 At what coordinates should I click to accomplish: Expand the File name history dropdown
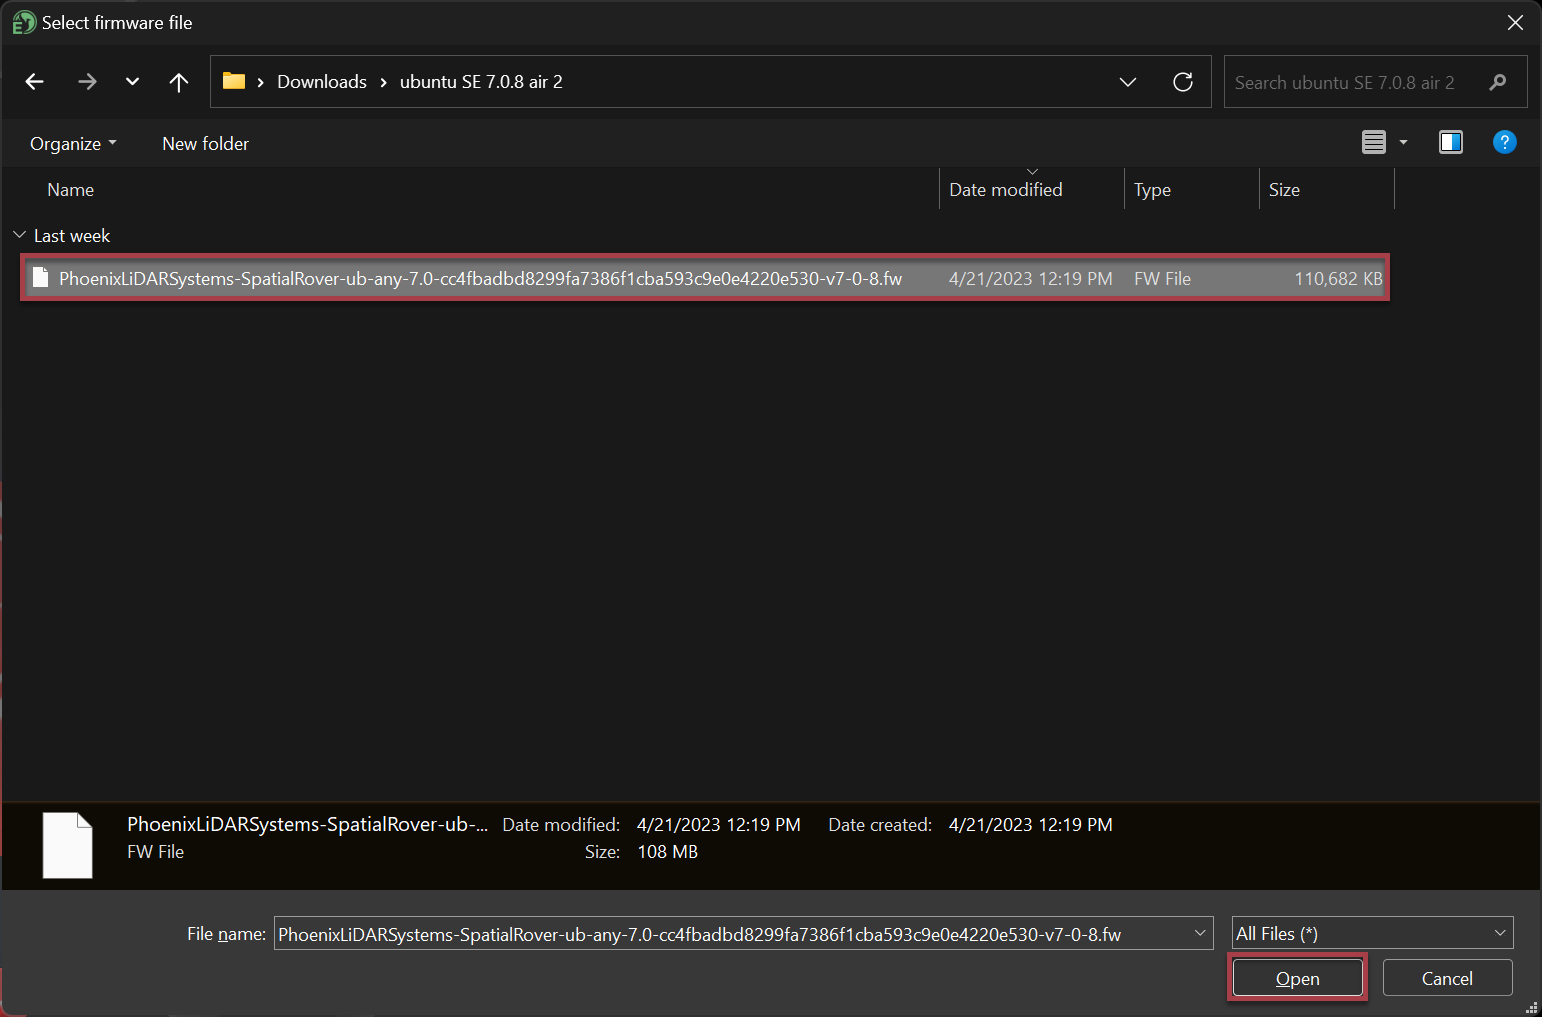pyautogui.click(x=1200, y=933)
